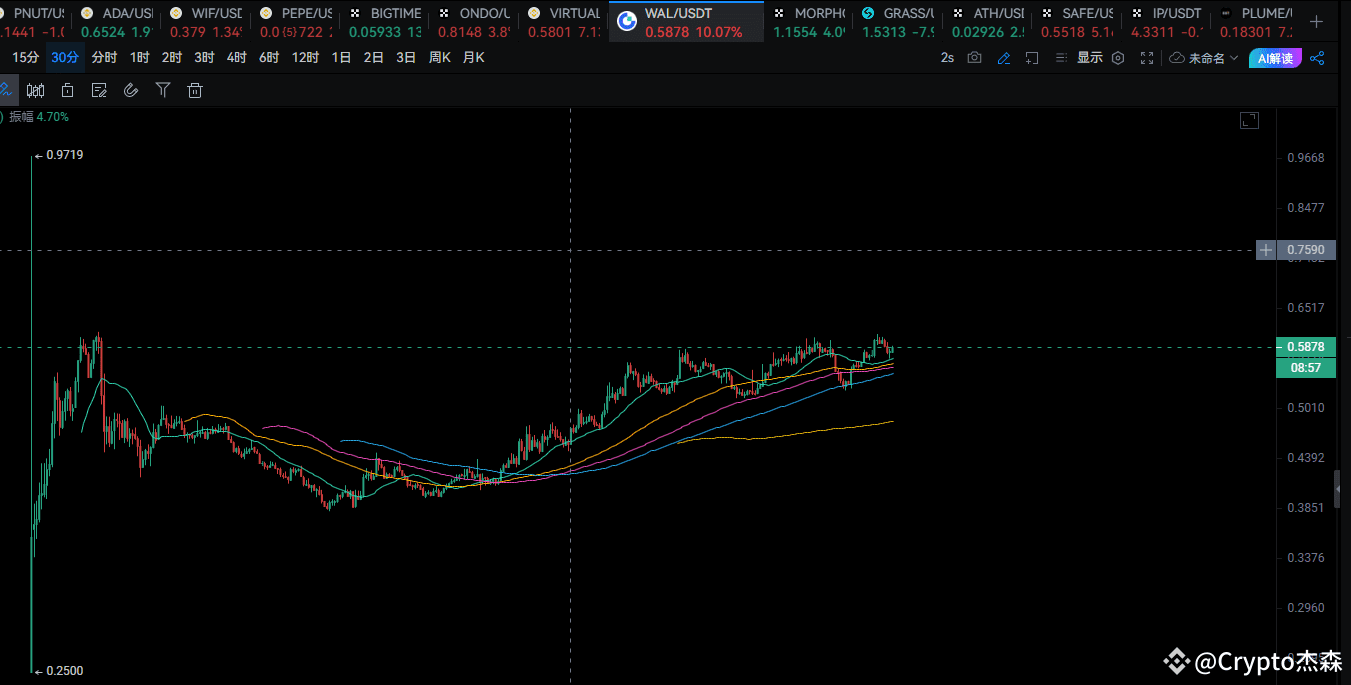1351x685 pixels.
Task: Click the cloud save icon
Action: pos(1177,58)
